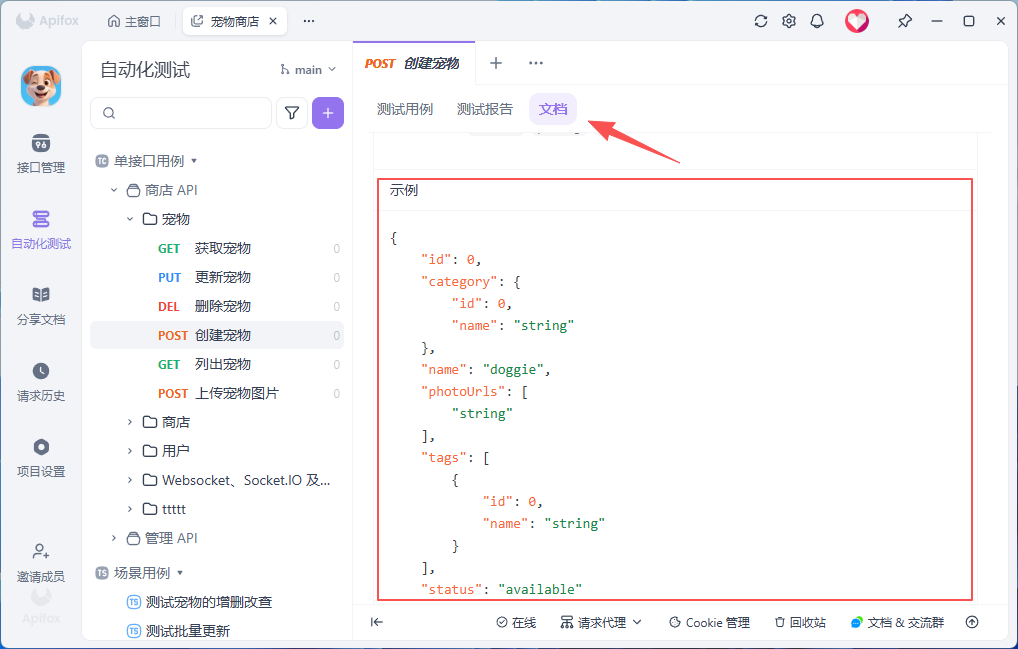This screenshot has width=1018, height=649.
Task: Open the 请求代理 dropdown
Action: pos(601,622)
